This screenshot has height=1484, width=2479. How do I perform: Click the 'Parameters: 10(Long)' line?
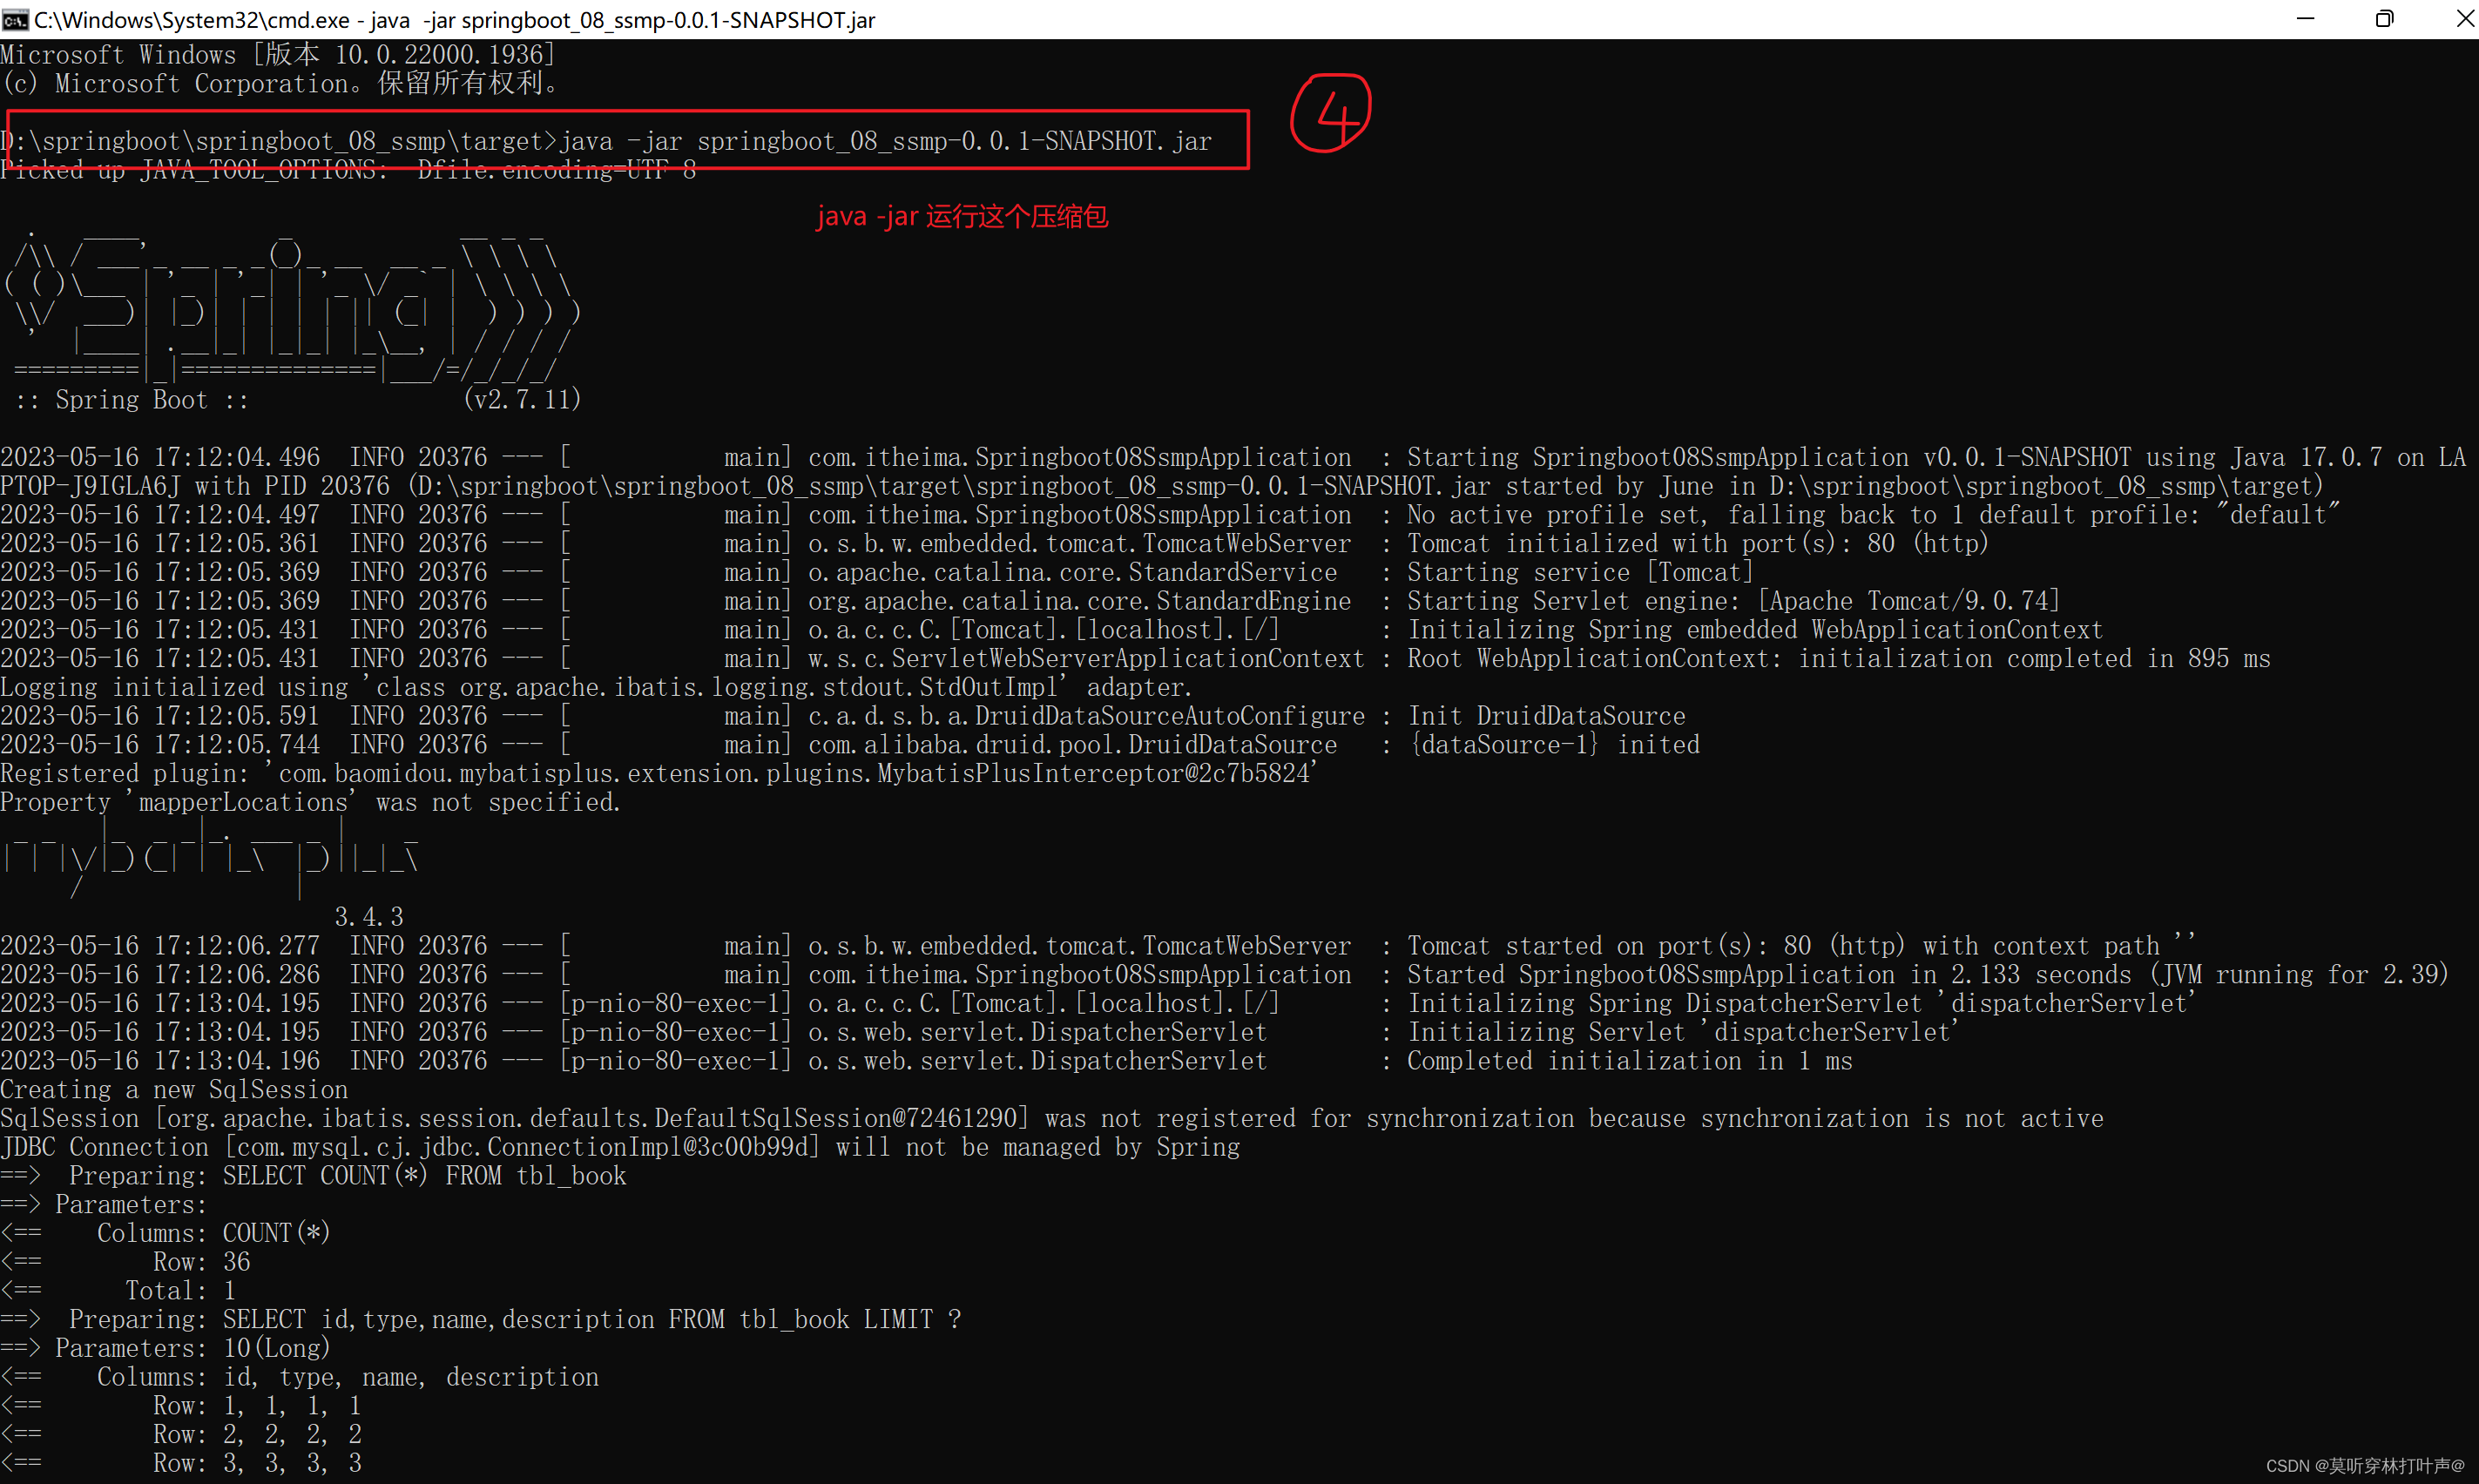[x=165, y=1349]
